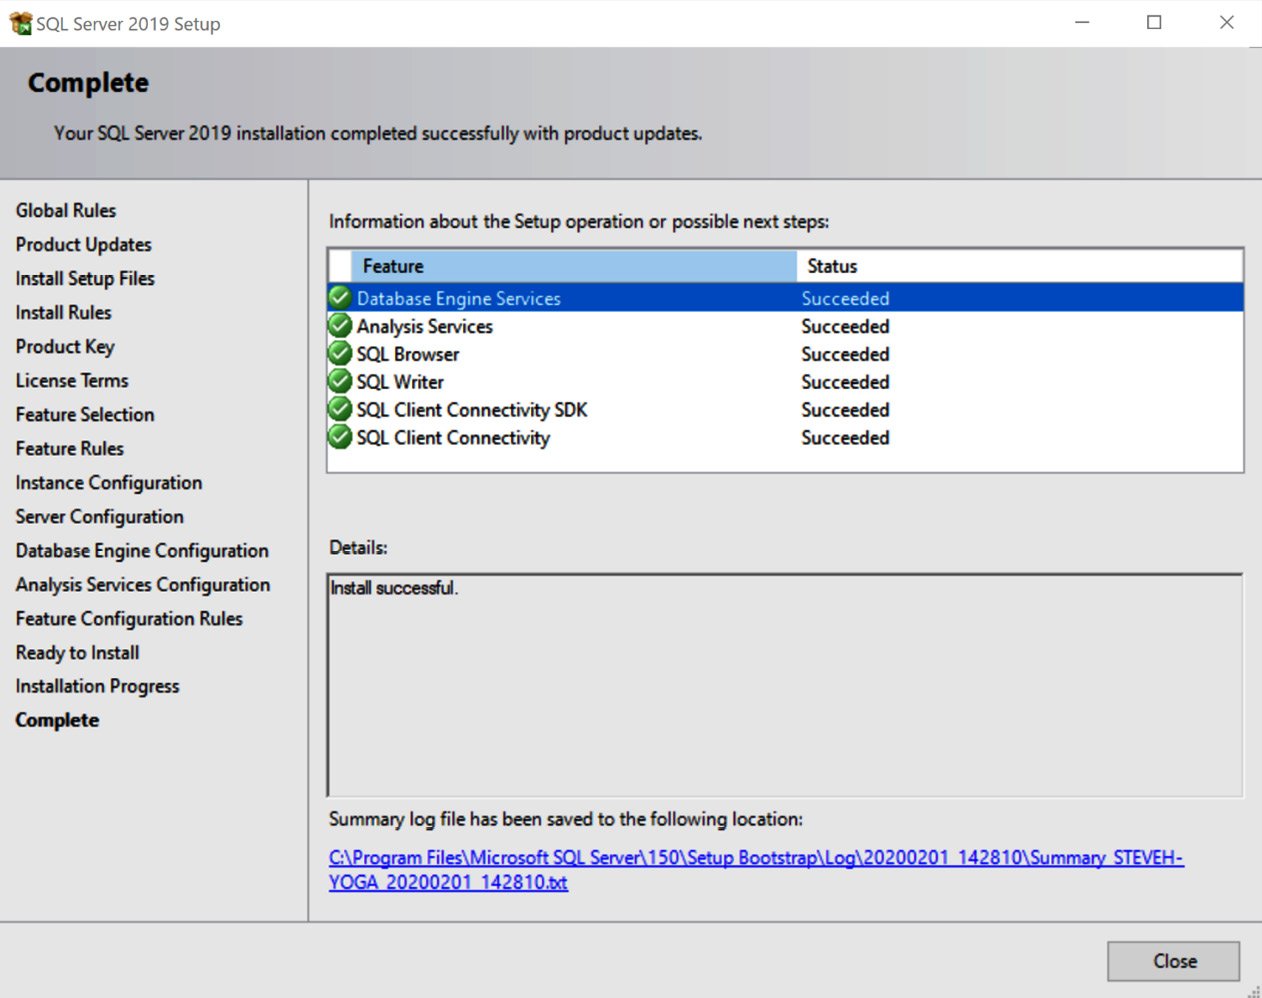Click green check icon beside SQL Browser
The height and width of the screenshot is (998, 1262).
click(340, 353)
